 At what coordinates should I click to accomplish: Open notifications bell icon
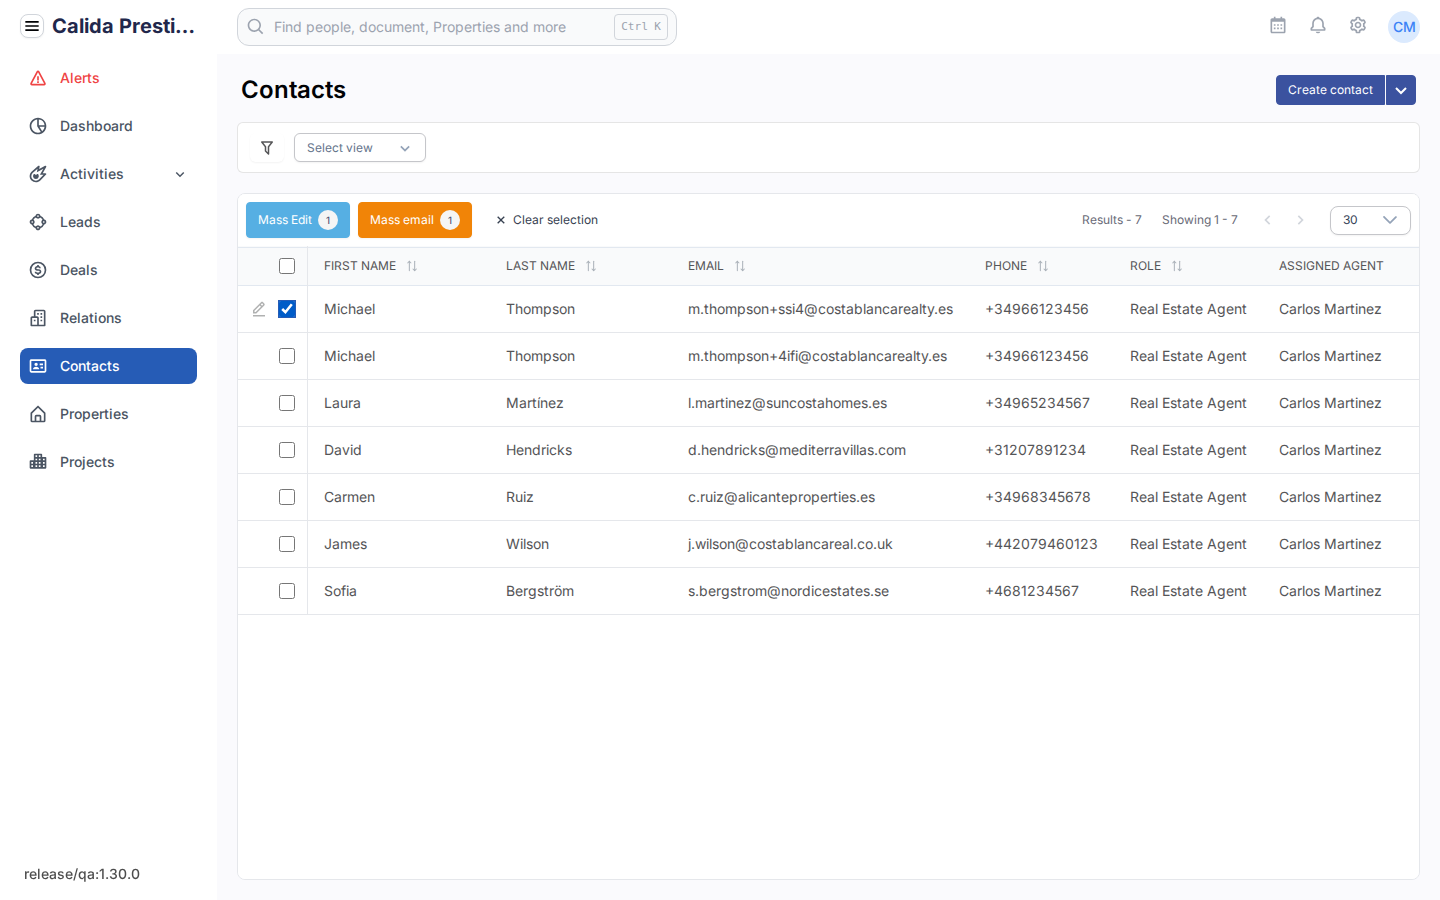[1318, 26]
